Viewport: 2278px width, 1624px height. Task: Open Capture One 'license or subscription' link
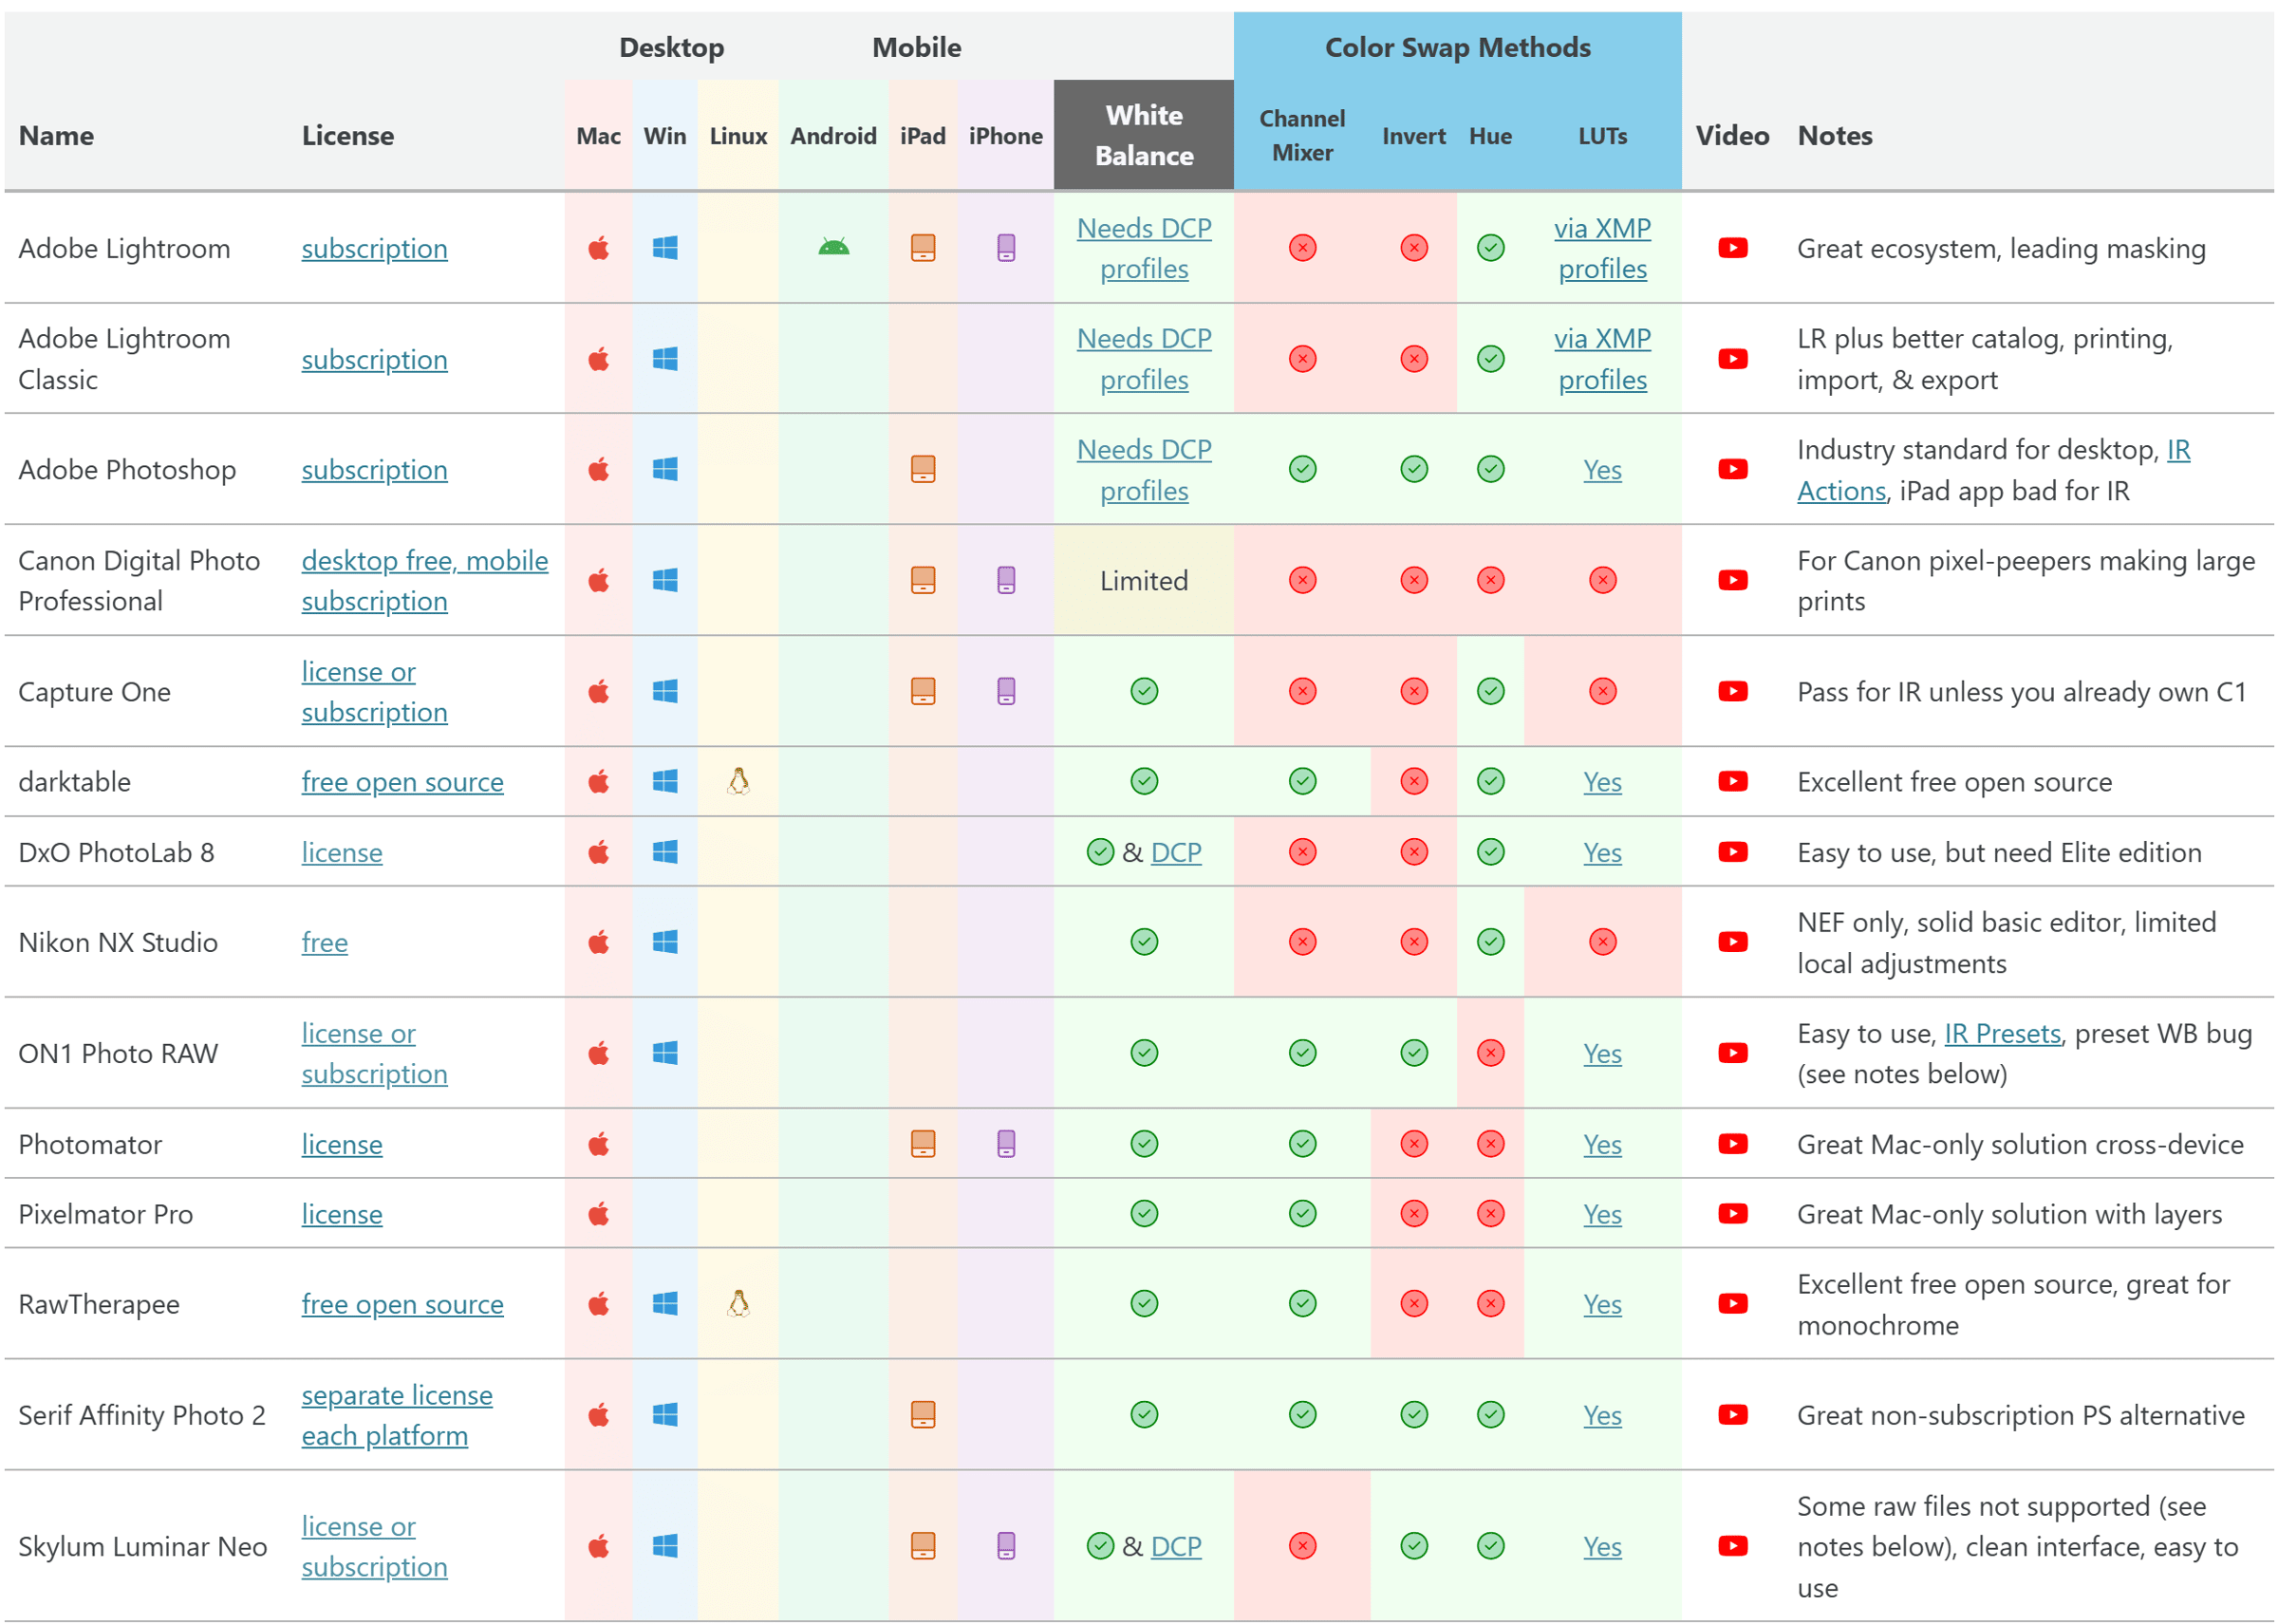[x=374, y=692]
